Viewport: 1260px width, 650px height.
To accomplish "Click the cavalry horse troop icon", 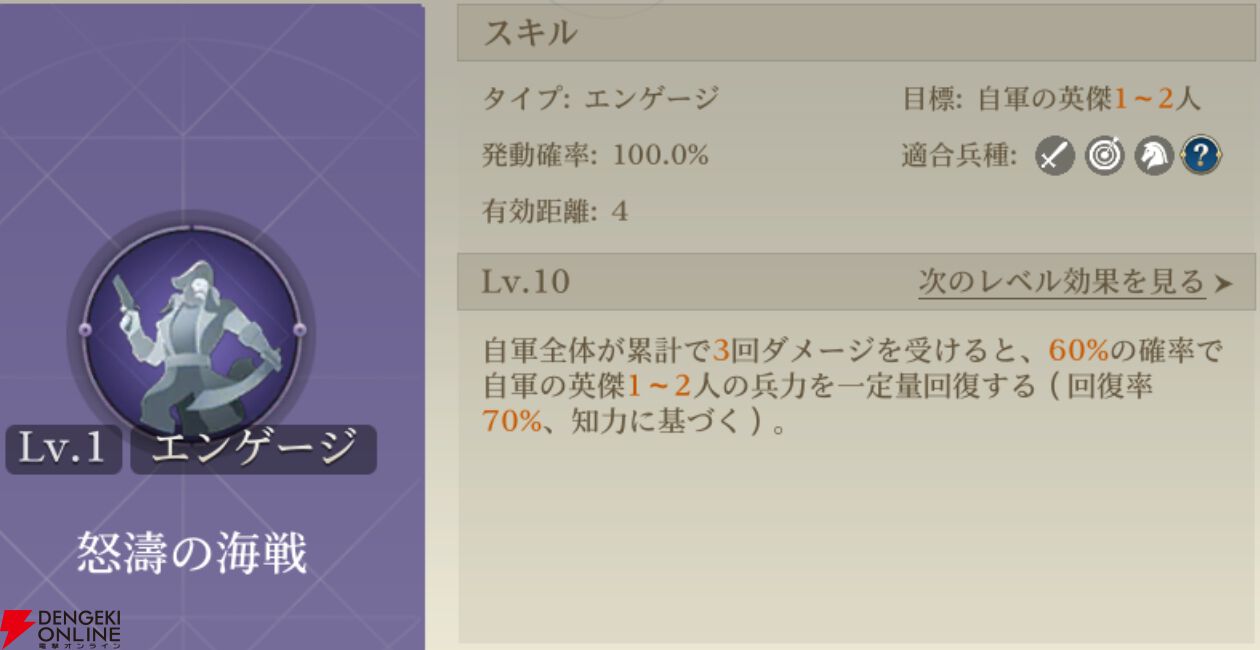I will (x=1153, y=156).
